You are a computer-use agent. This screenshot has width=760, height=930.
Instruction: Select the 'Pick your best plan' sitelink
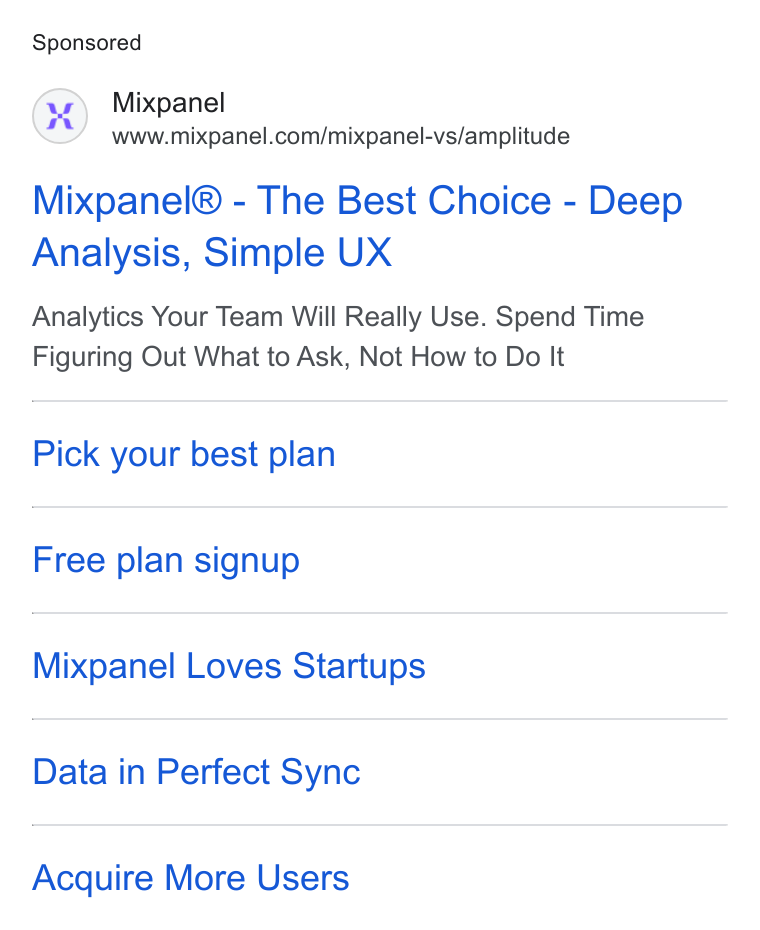click(184, 454)
